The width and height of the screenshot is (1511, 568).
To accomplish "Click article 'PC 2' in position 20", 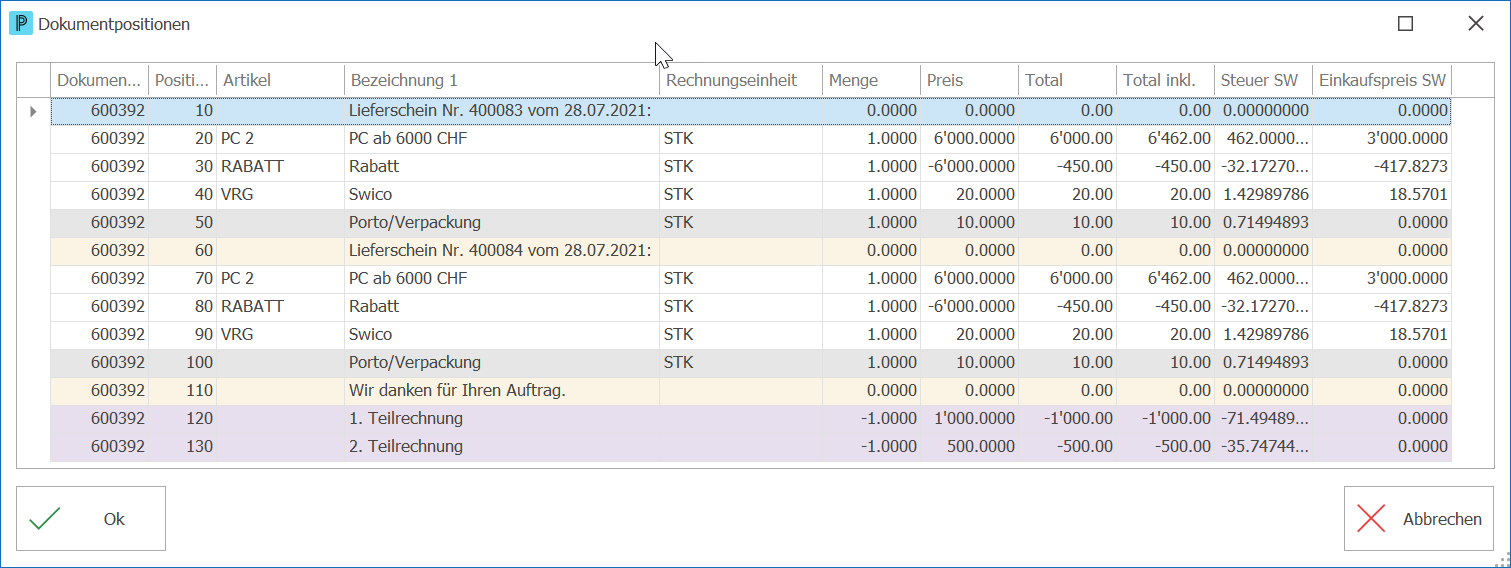I will (x=238, y=139).
